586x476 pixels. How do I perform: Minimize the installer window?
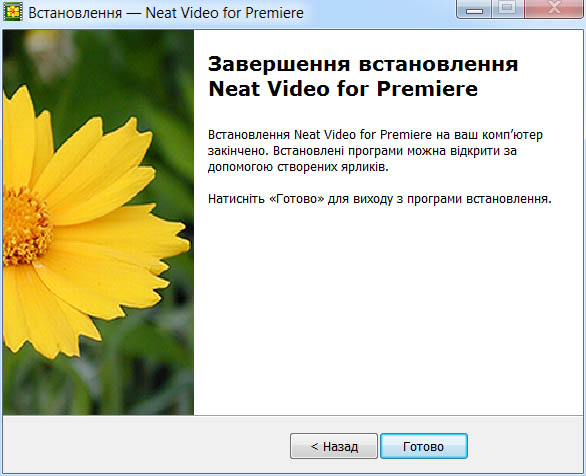[474, 8]
